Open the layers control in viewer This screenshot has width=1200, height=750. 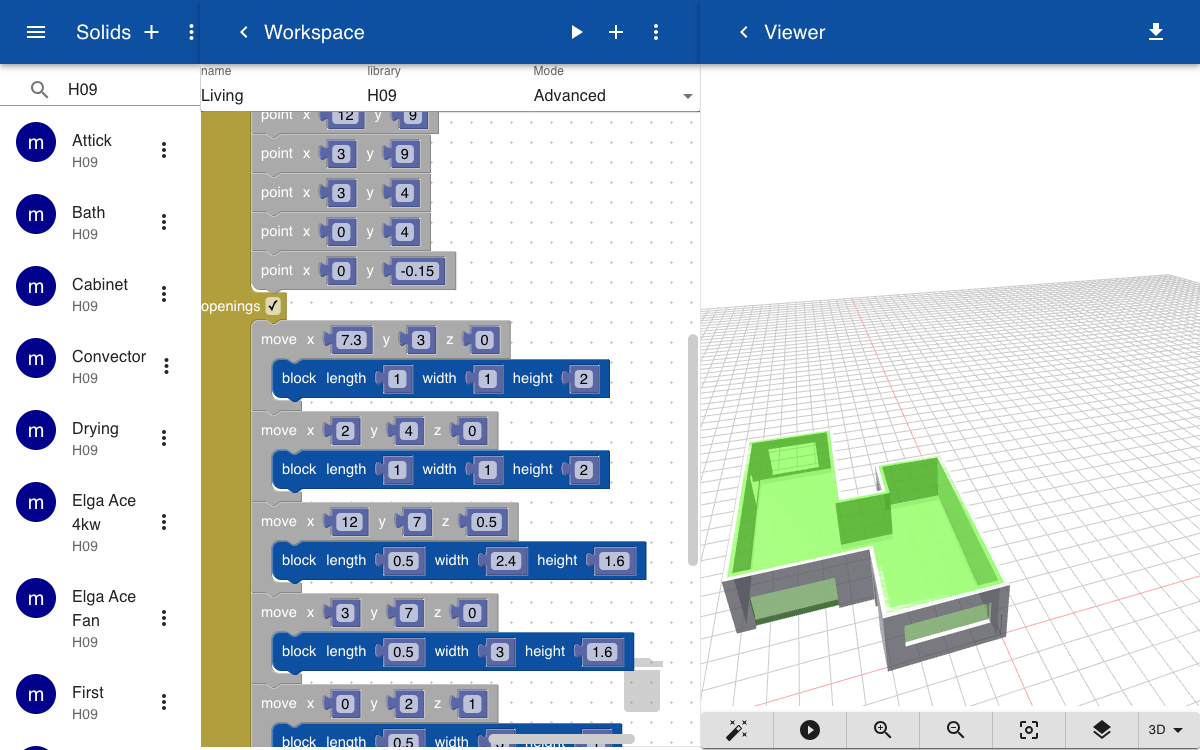pos(1102,730)
